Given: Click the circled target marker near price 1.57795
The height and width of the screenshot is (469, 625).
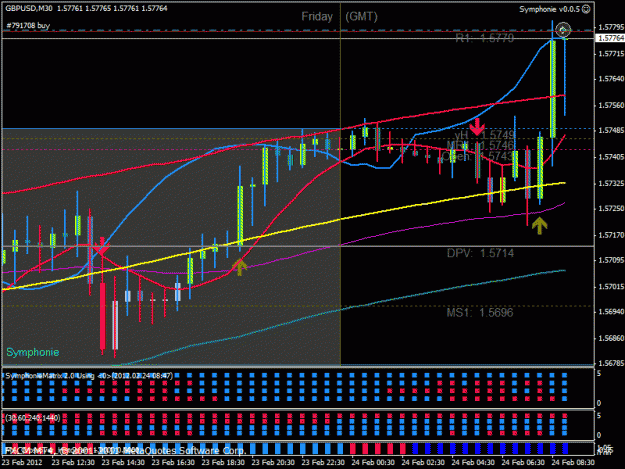Looking at the screenshot, I should tap(563, 30).
